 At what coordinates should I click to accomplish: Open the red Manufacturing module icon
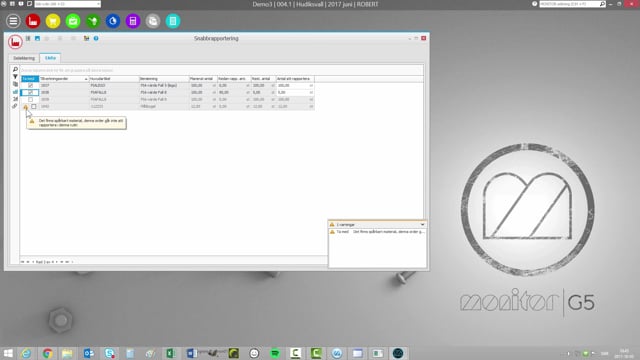pos(33,21)
